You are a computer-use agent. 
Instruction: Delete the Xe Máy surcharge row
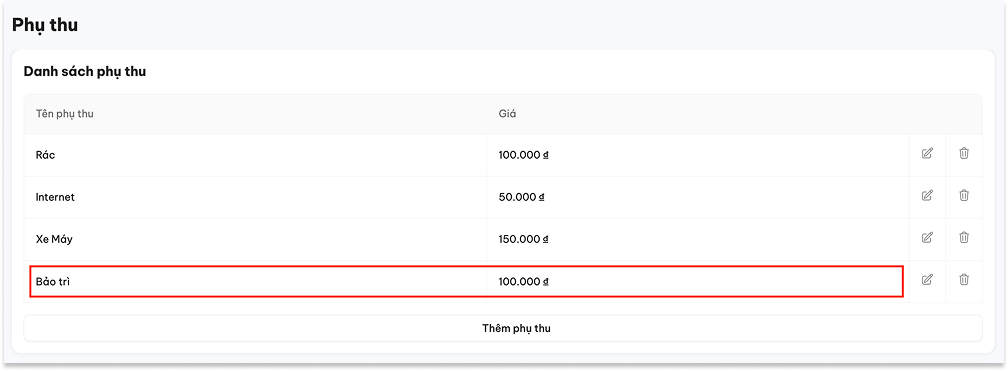(x=964, y=238)
